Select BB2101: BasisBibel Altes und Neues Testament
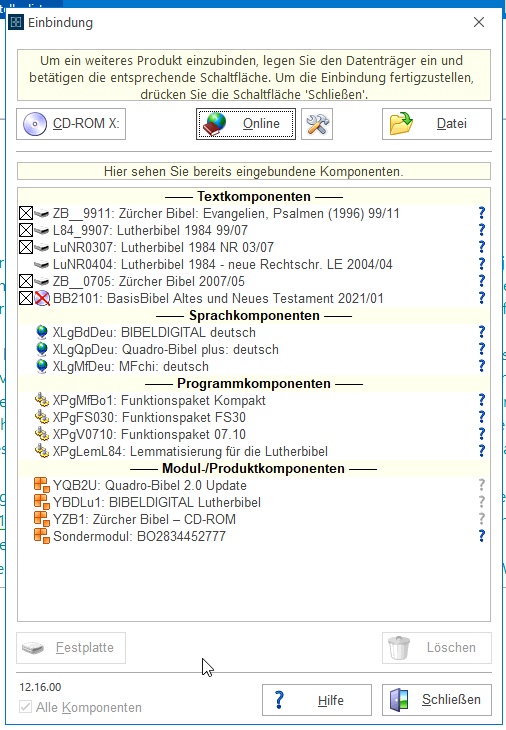The height and width of the screenshot is (730, 506). [218, 298]
